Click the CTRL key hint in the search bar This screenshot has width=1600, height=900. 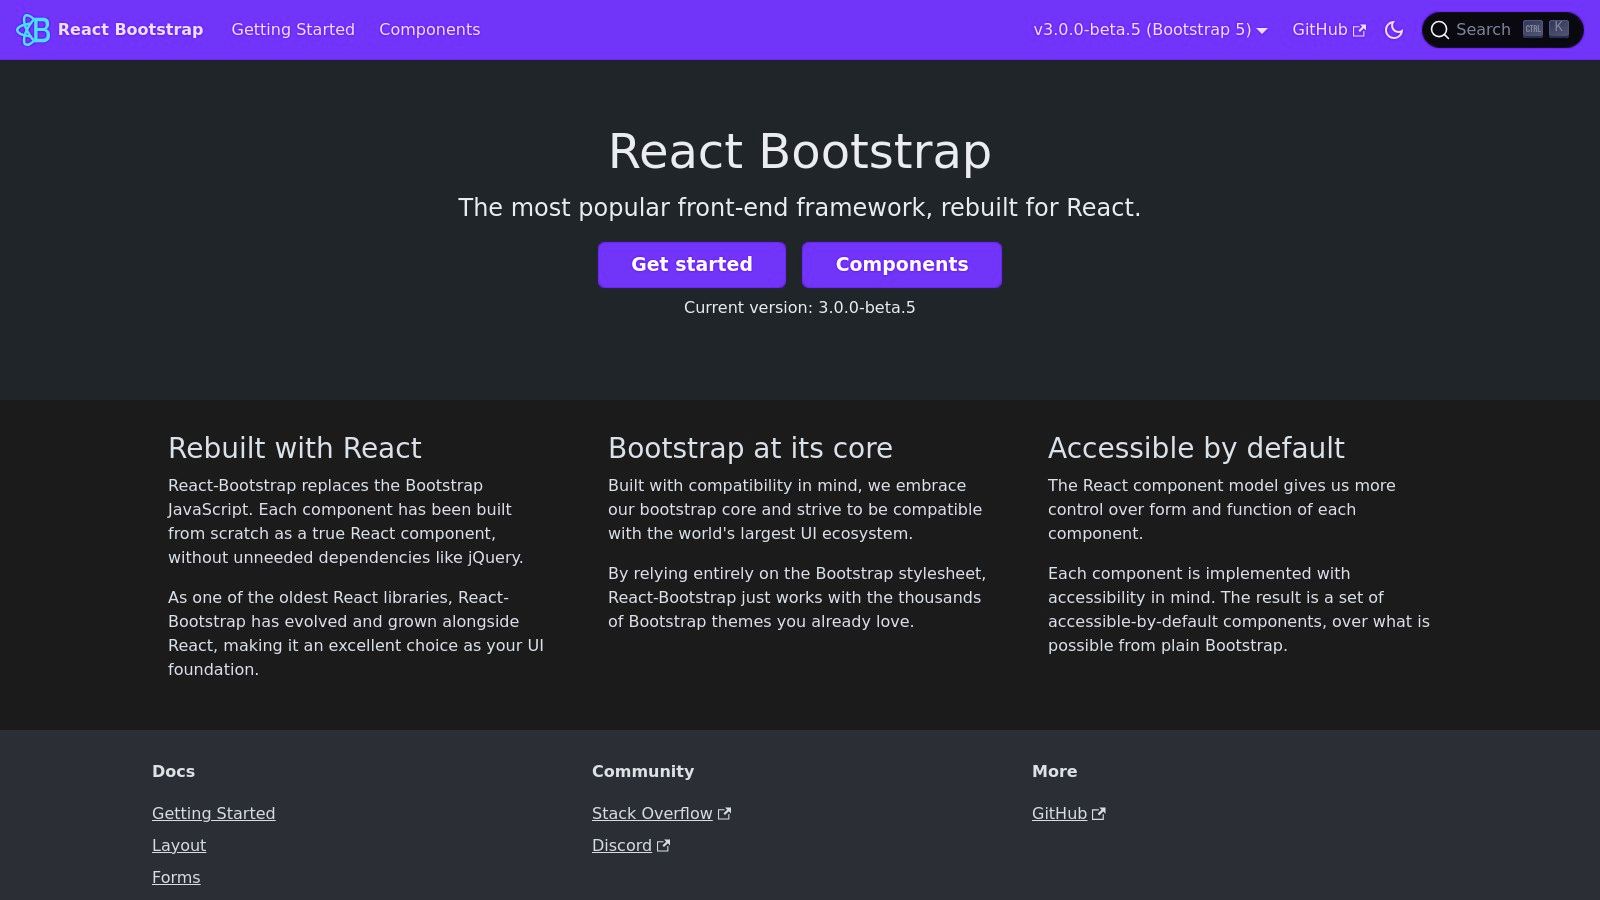click(1531, 29)
